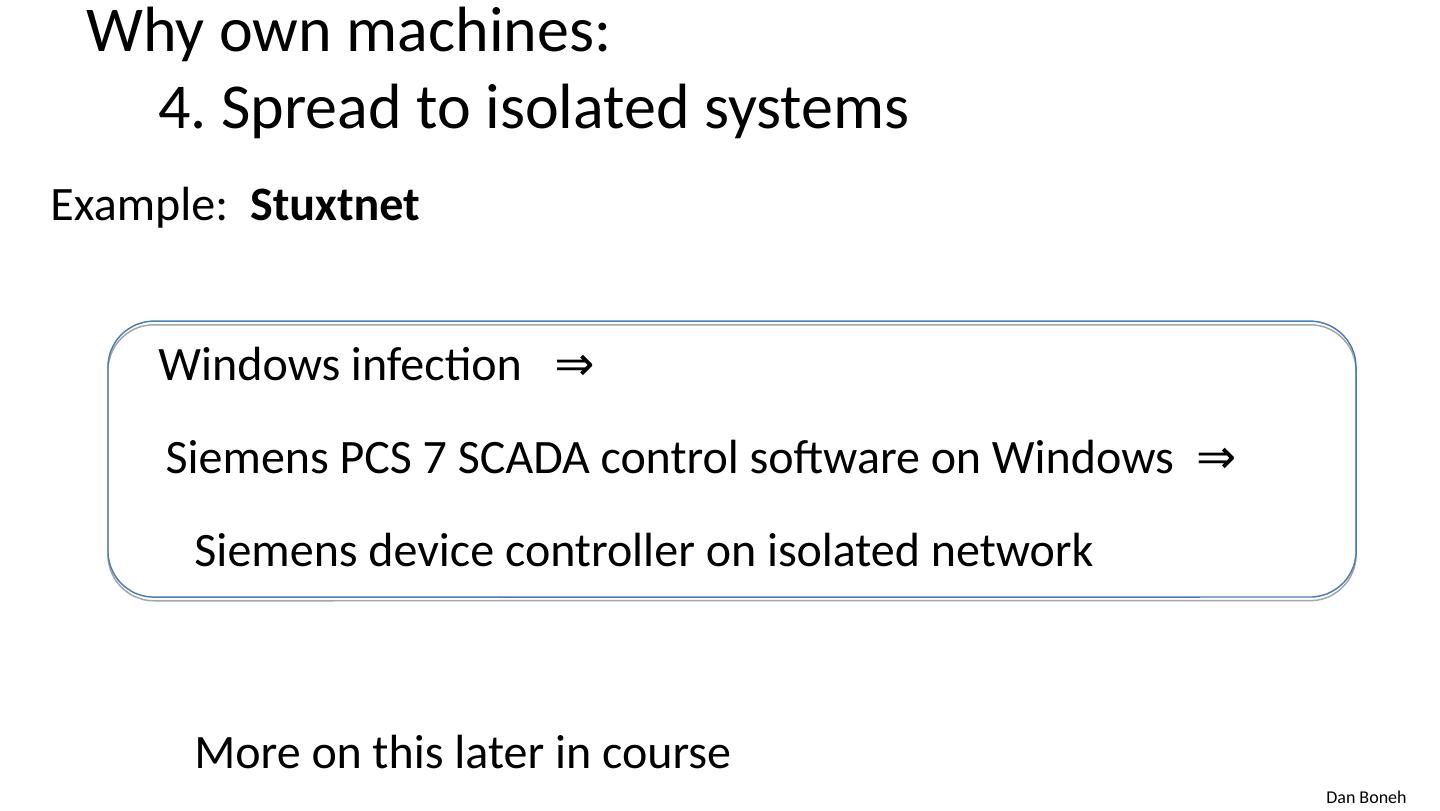Click the "Example:" label
The image size is (1440, 811).
pyautogui.click(x=138, y=205)
